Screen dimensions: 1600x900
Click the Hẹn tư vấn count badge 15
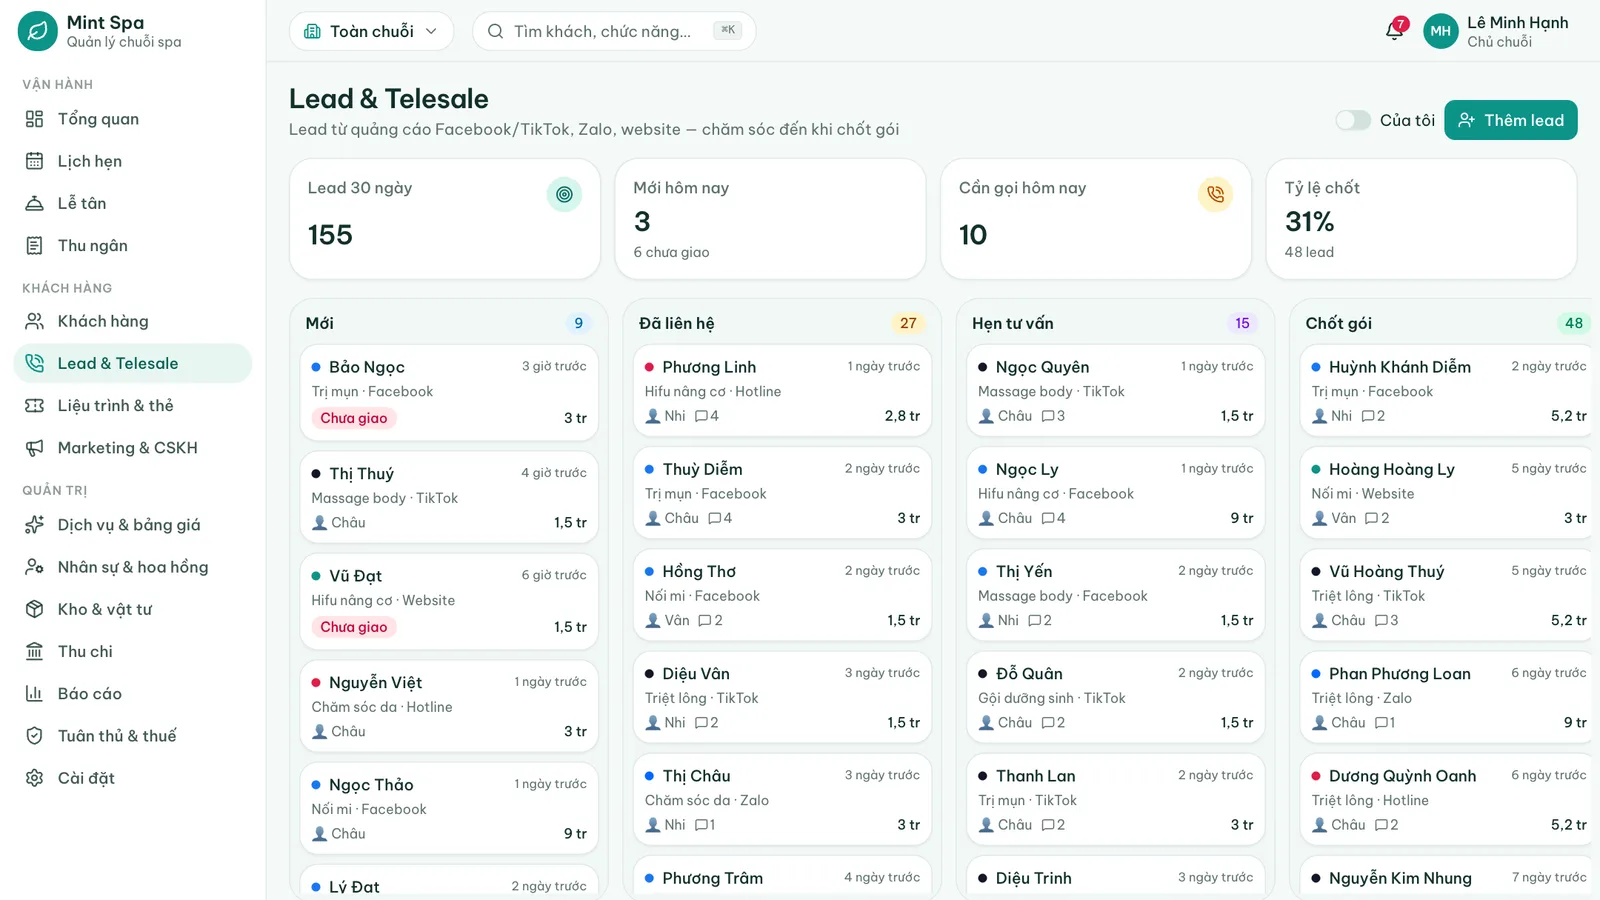[x=1242, y=323]
